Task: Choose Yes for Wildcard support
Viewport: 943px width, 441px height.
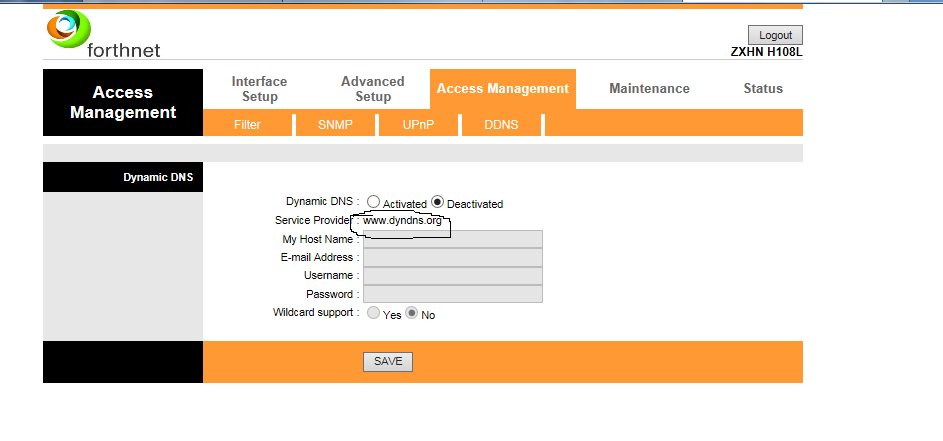Action: pos(373,313)
